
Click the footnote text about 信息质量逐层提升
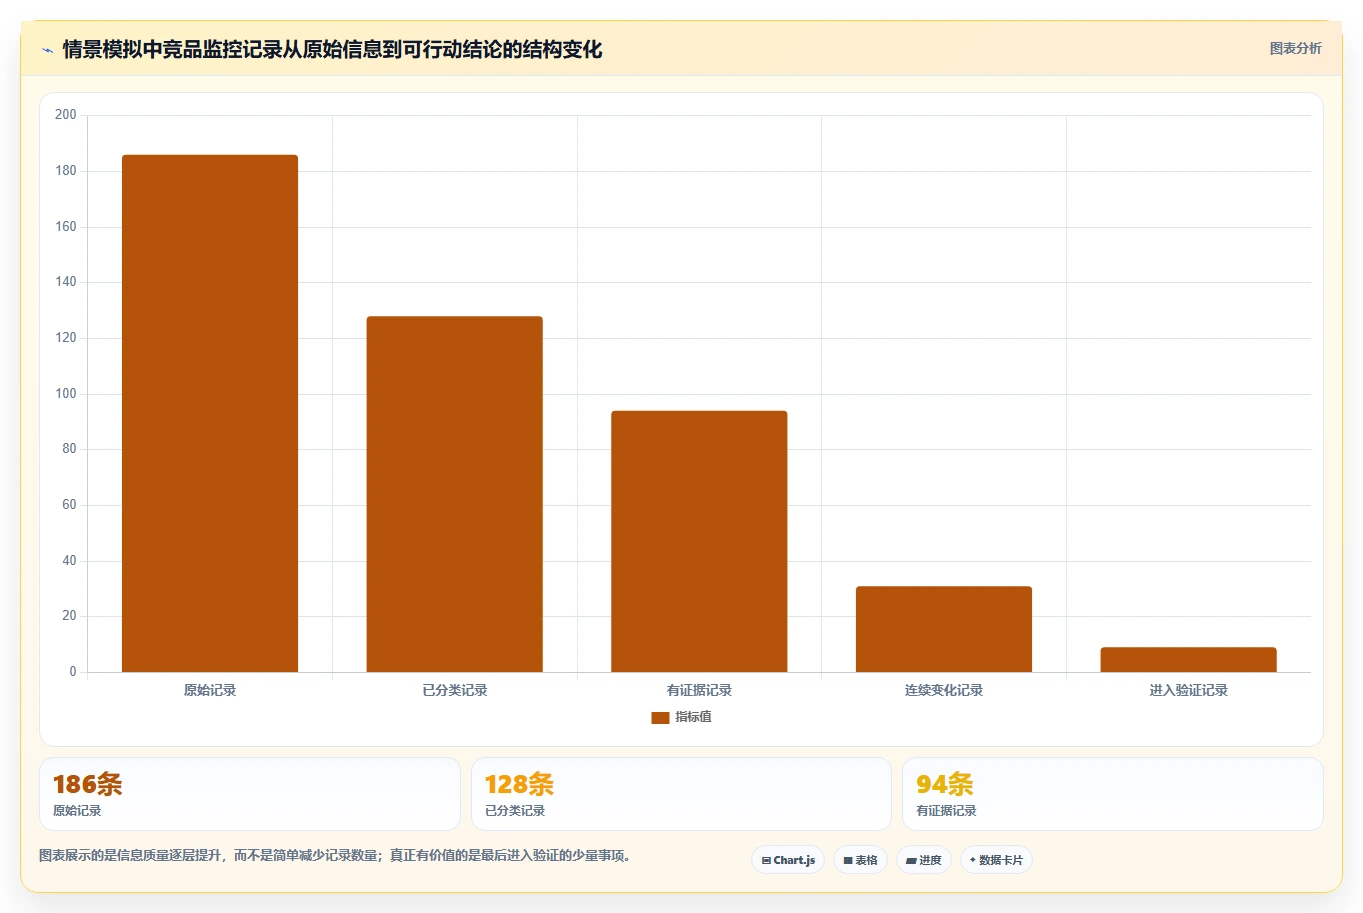click(335, 855)
